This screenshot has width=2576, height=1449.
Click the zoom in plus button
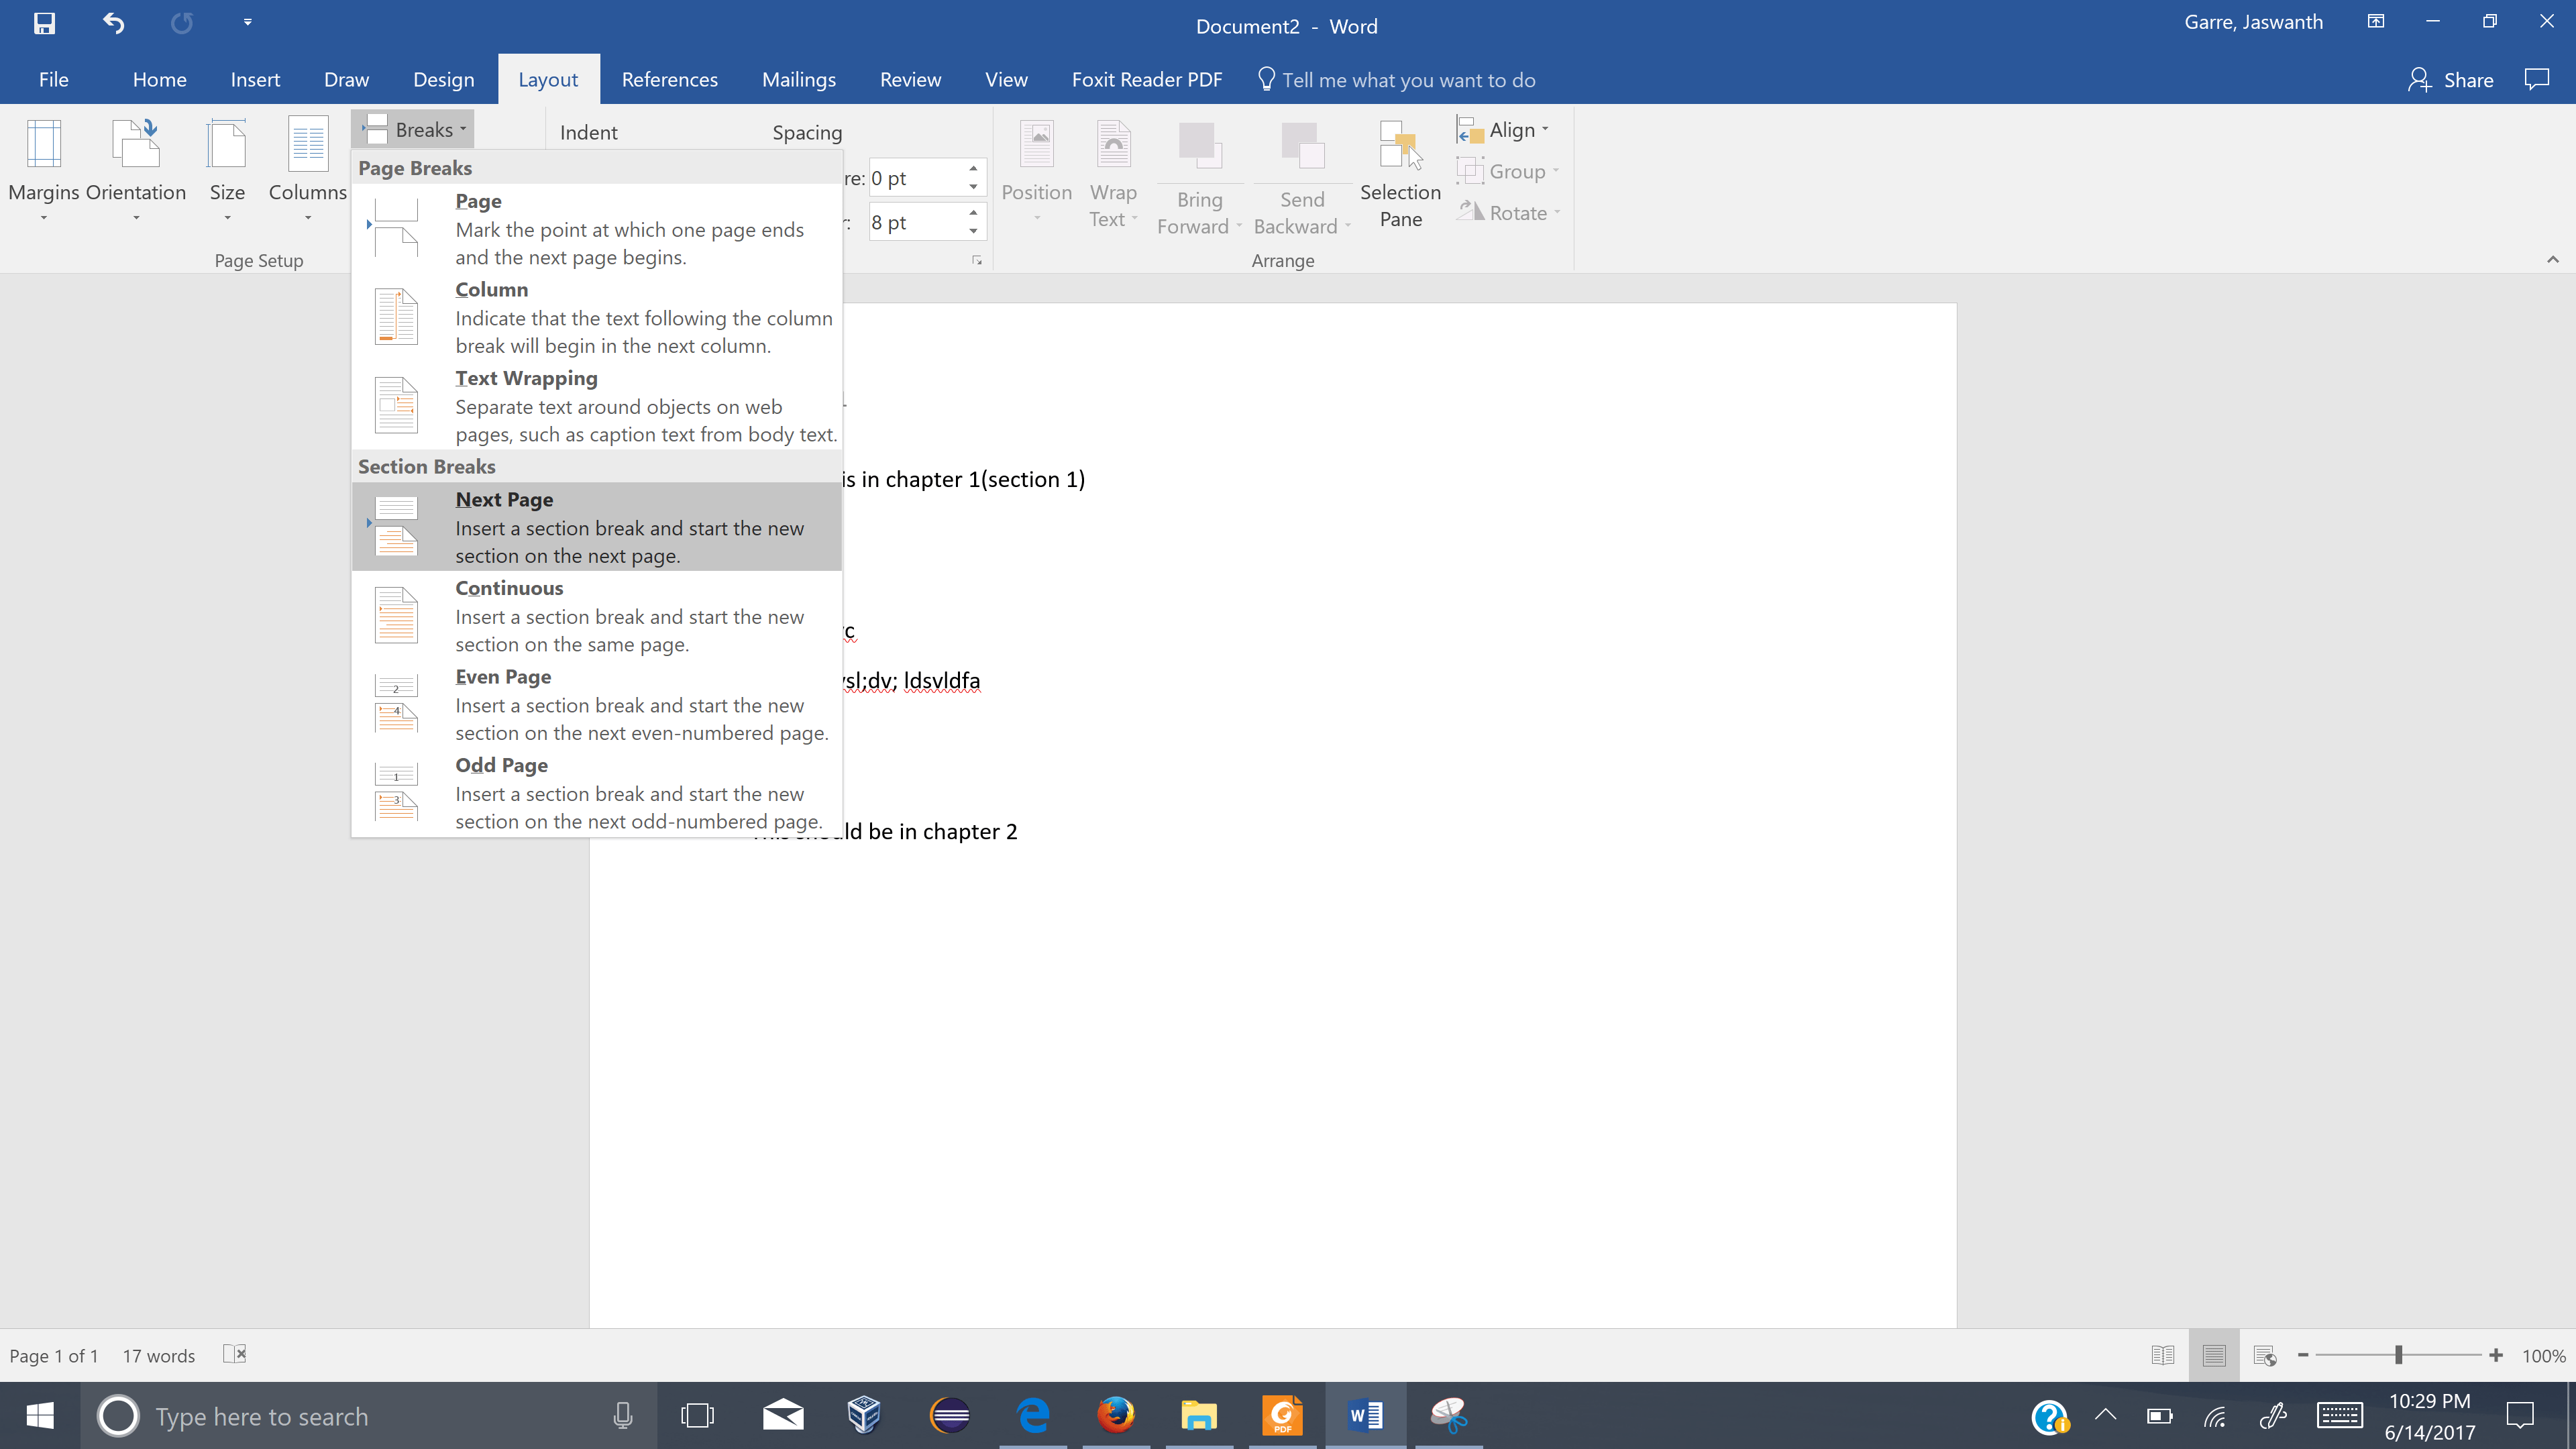[2496, 1355]
